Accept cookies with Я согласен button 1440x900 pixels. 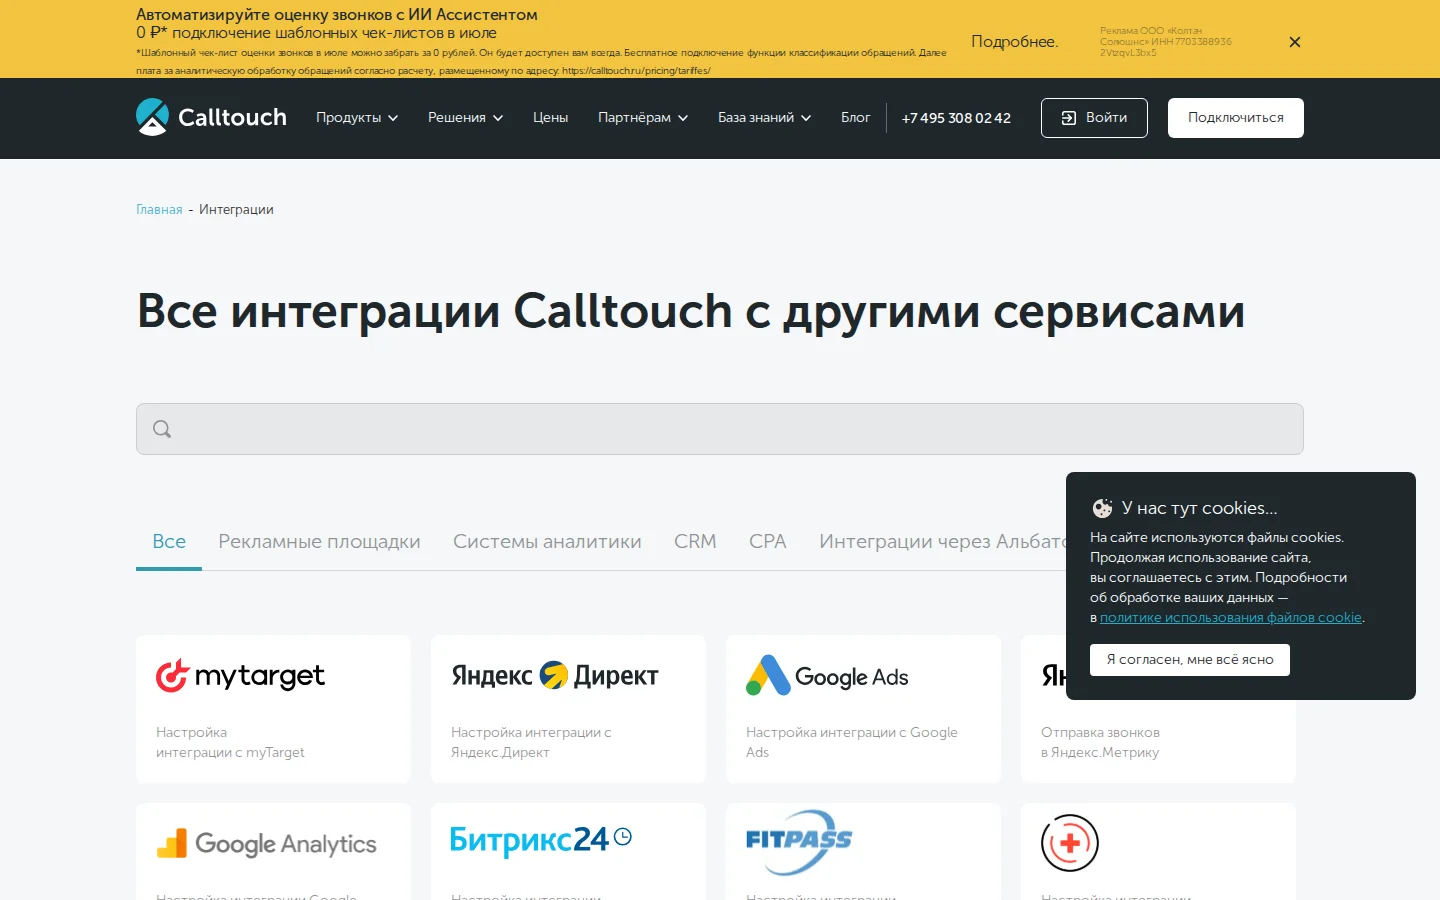(x=1190, y=660)
